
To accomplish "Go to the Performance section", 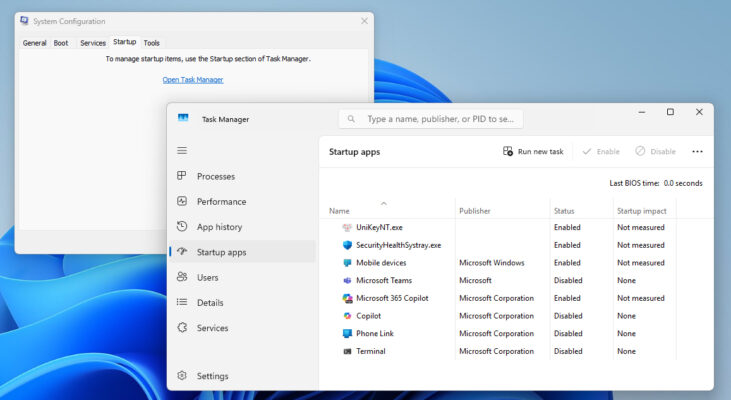I will click(x=220, y=201).
